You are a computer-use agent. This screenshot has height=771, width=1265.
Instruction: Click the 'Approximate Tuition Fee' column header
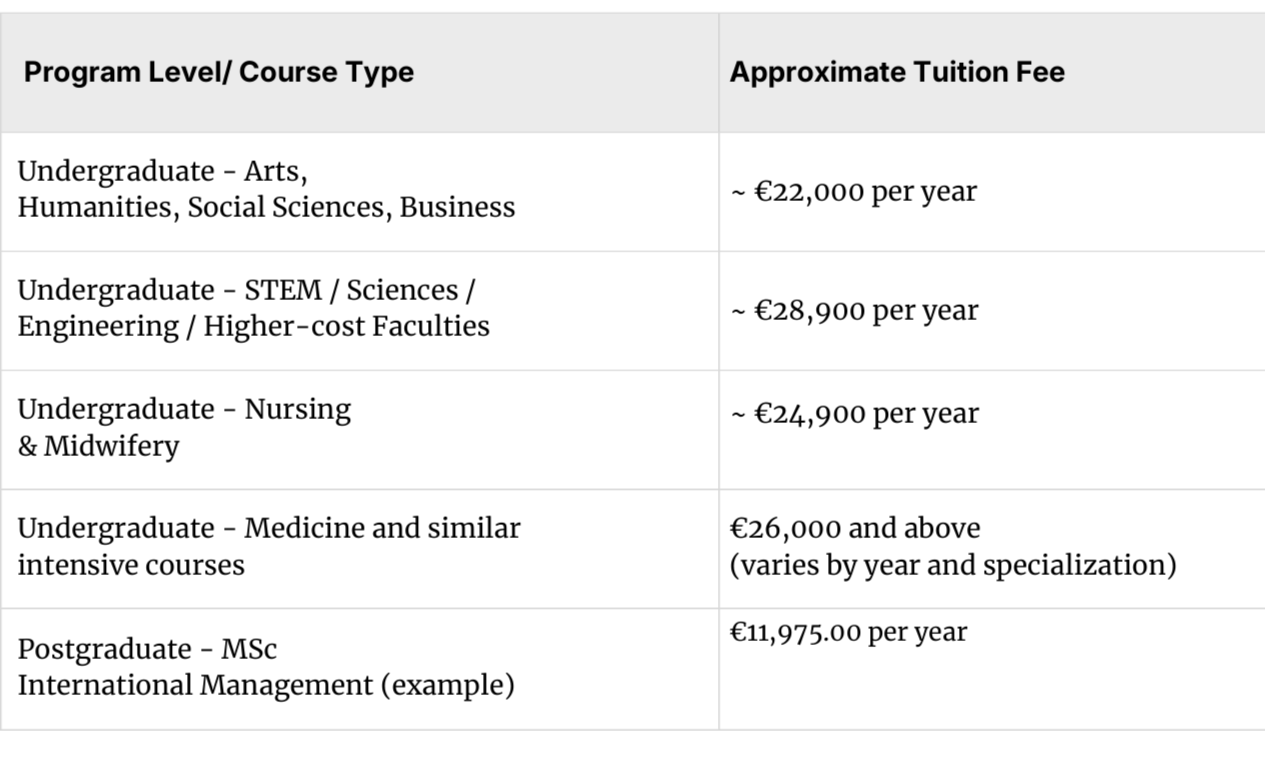pos(897,72)
